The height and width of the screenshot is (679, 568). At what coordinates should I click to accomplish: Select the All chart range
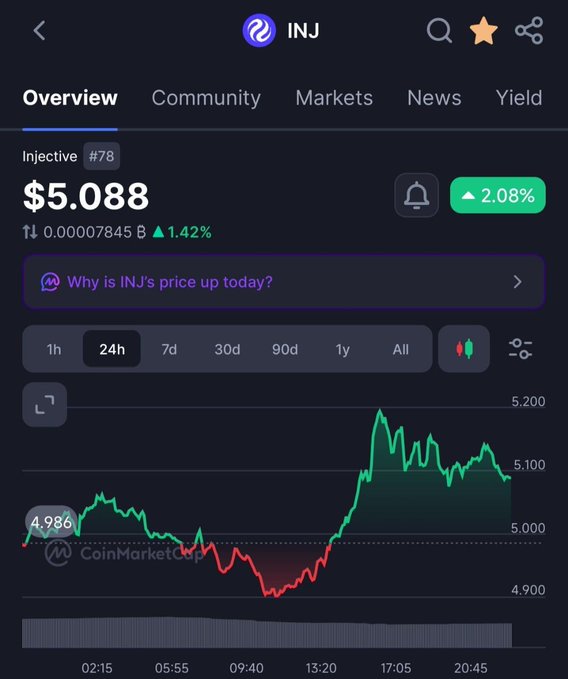(400, 349)
